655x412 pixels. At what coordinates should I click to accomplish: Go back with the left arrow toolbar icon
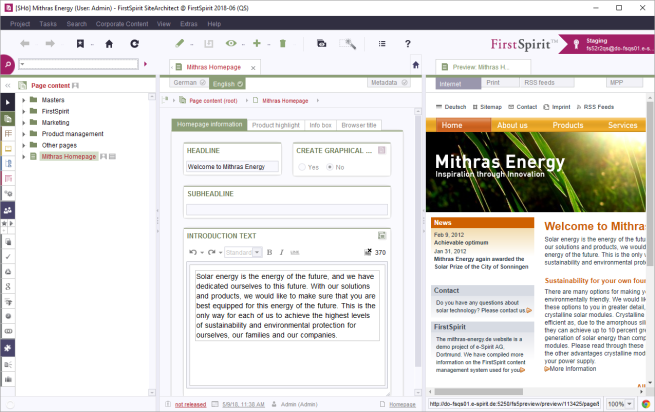(25, 43)
